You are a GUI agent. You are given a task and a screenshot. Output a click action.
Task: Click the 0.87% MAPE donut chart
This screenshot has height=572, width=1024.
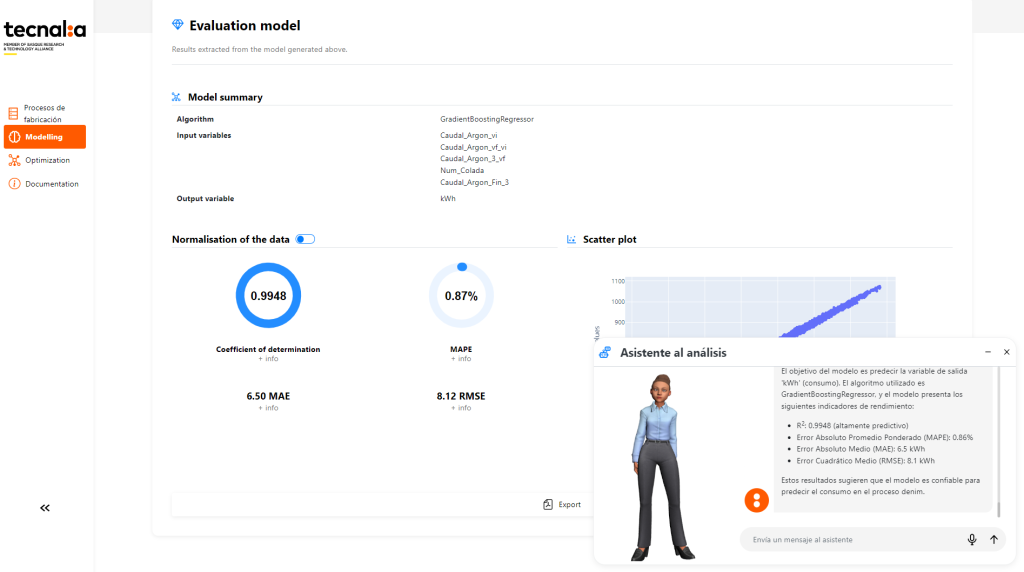(461, 296)
